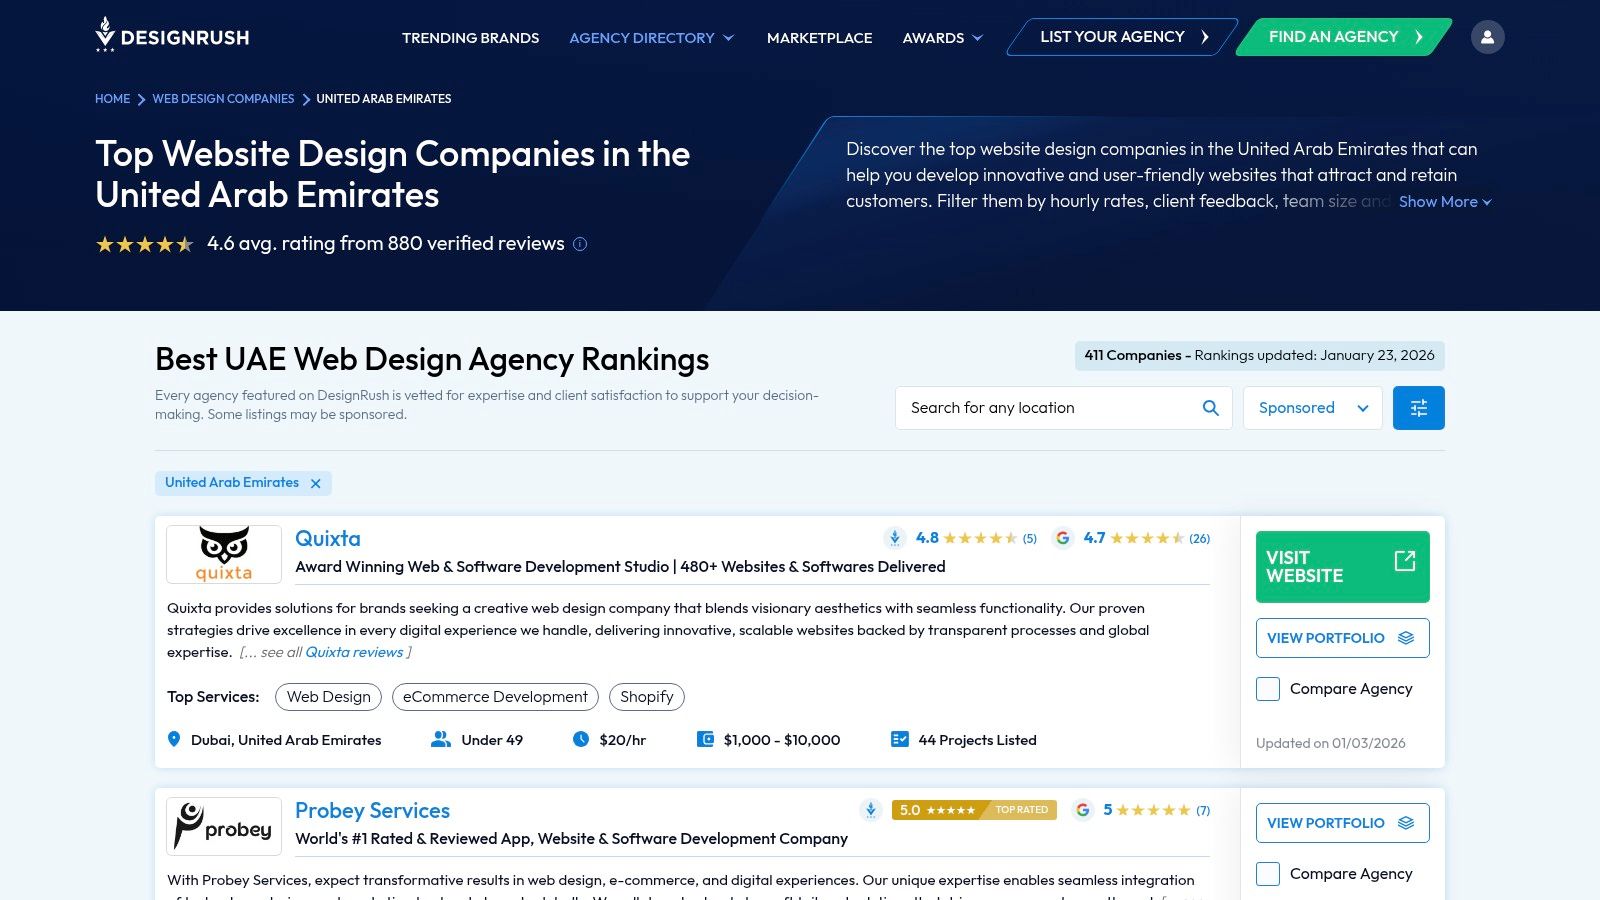The height and width of the screenshot is (900, 1600).
Task: Expand the AWARDS menu
Action: pos(941,38)
